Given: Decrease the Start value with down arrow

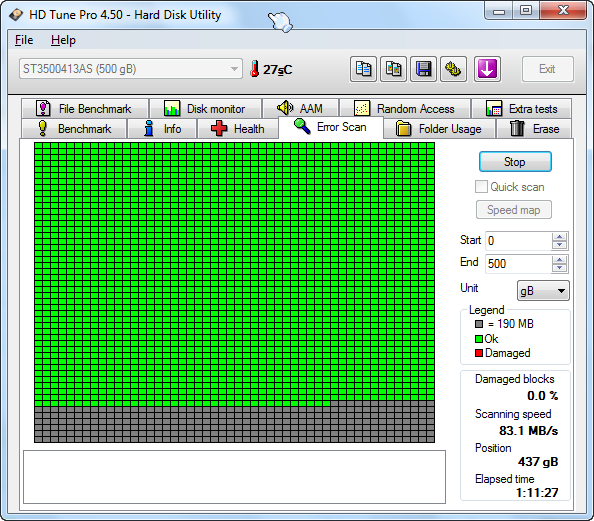Looking at the screenshot, I should pos(560,245).
